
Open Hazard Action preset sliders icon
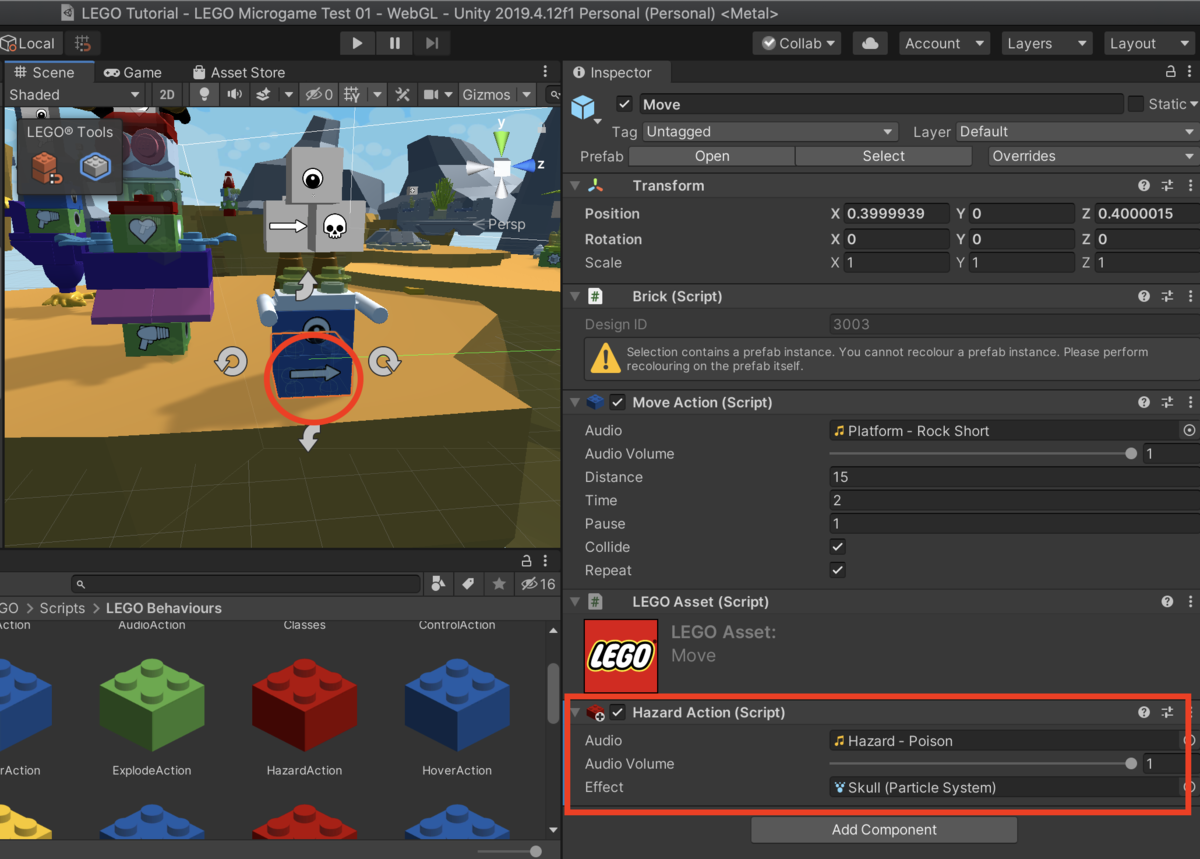pos(1167,712)
